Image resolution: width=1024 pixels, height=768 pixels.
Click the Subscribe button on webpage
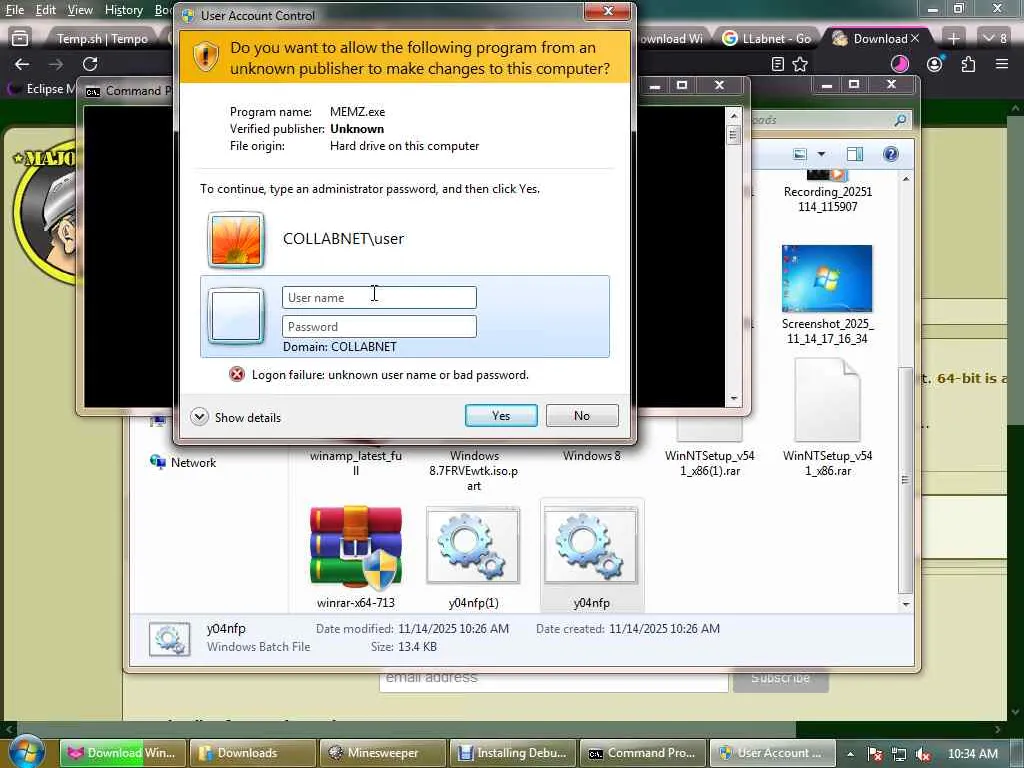click(780, 679)
